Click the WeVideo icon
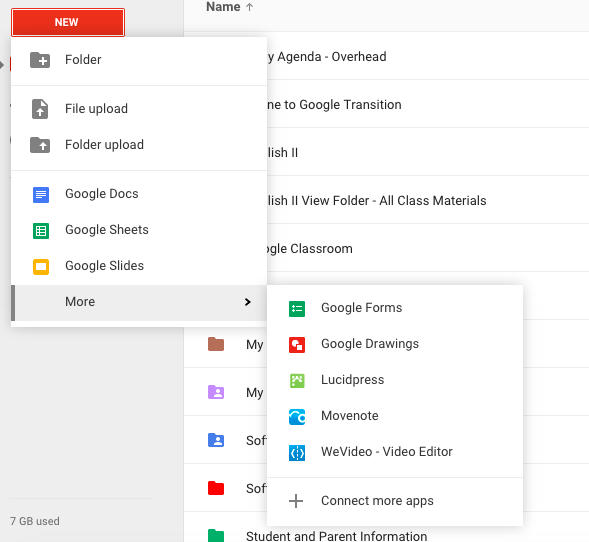 (x=297, y=453)
